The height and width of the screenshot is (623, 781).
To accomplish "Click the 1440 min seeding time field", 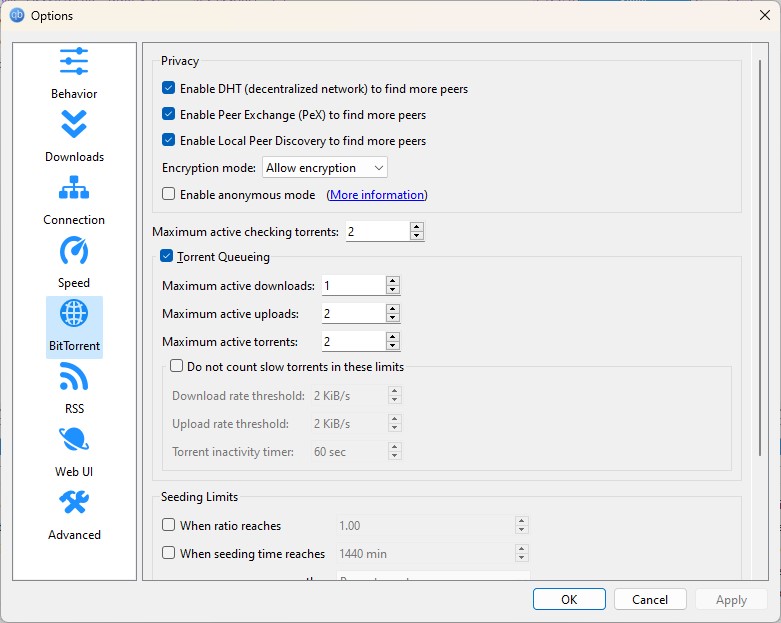I will [426, 553].
